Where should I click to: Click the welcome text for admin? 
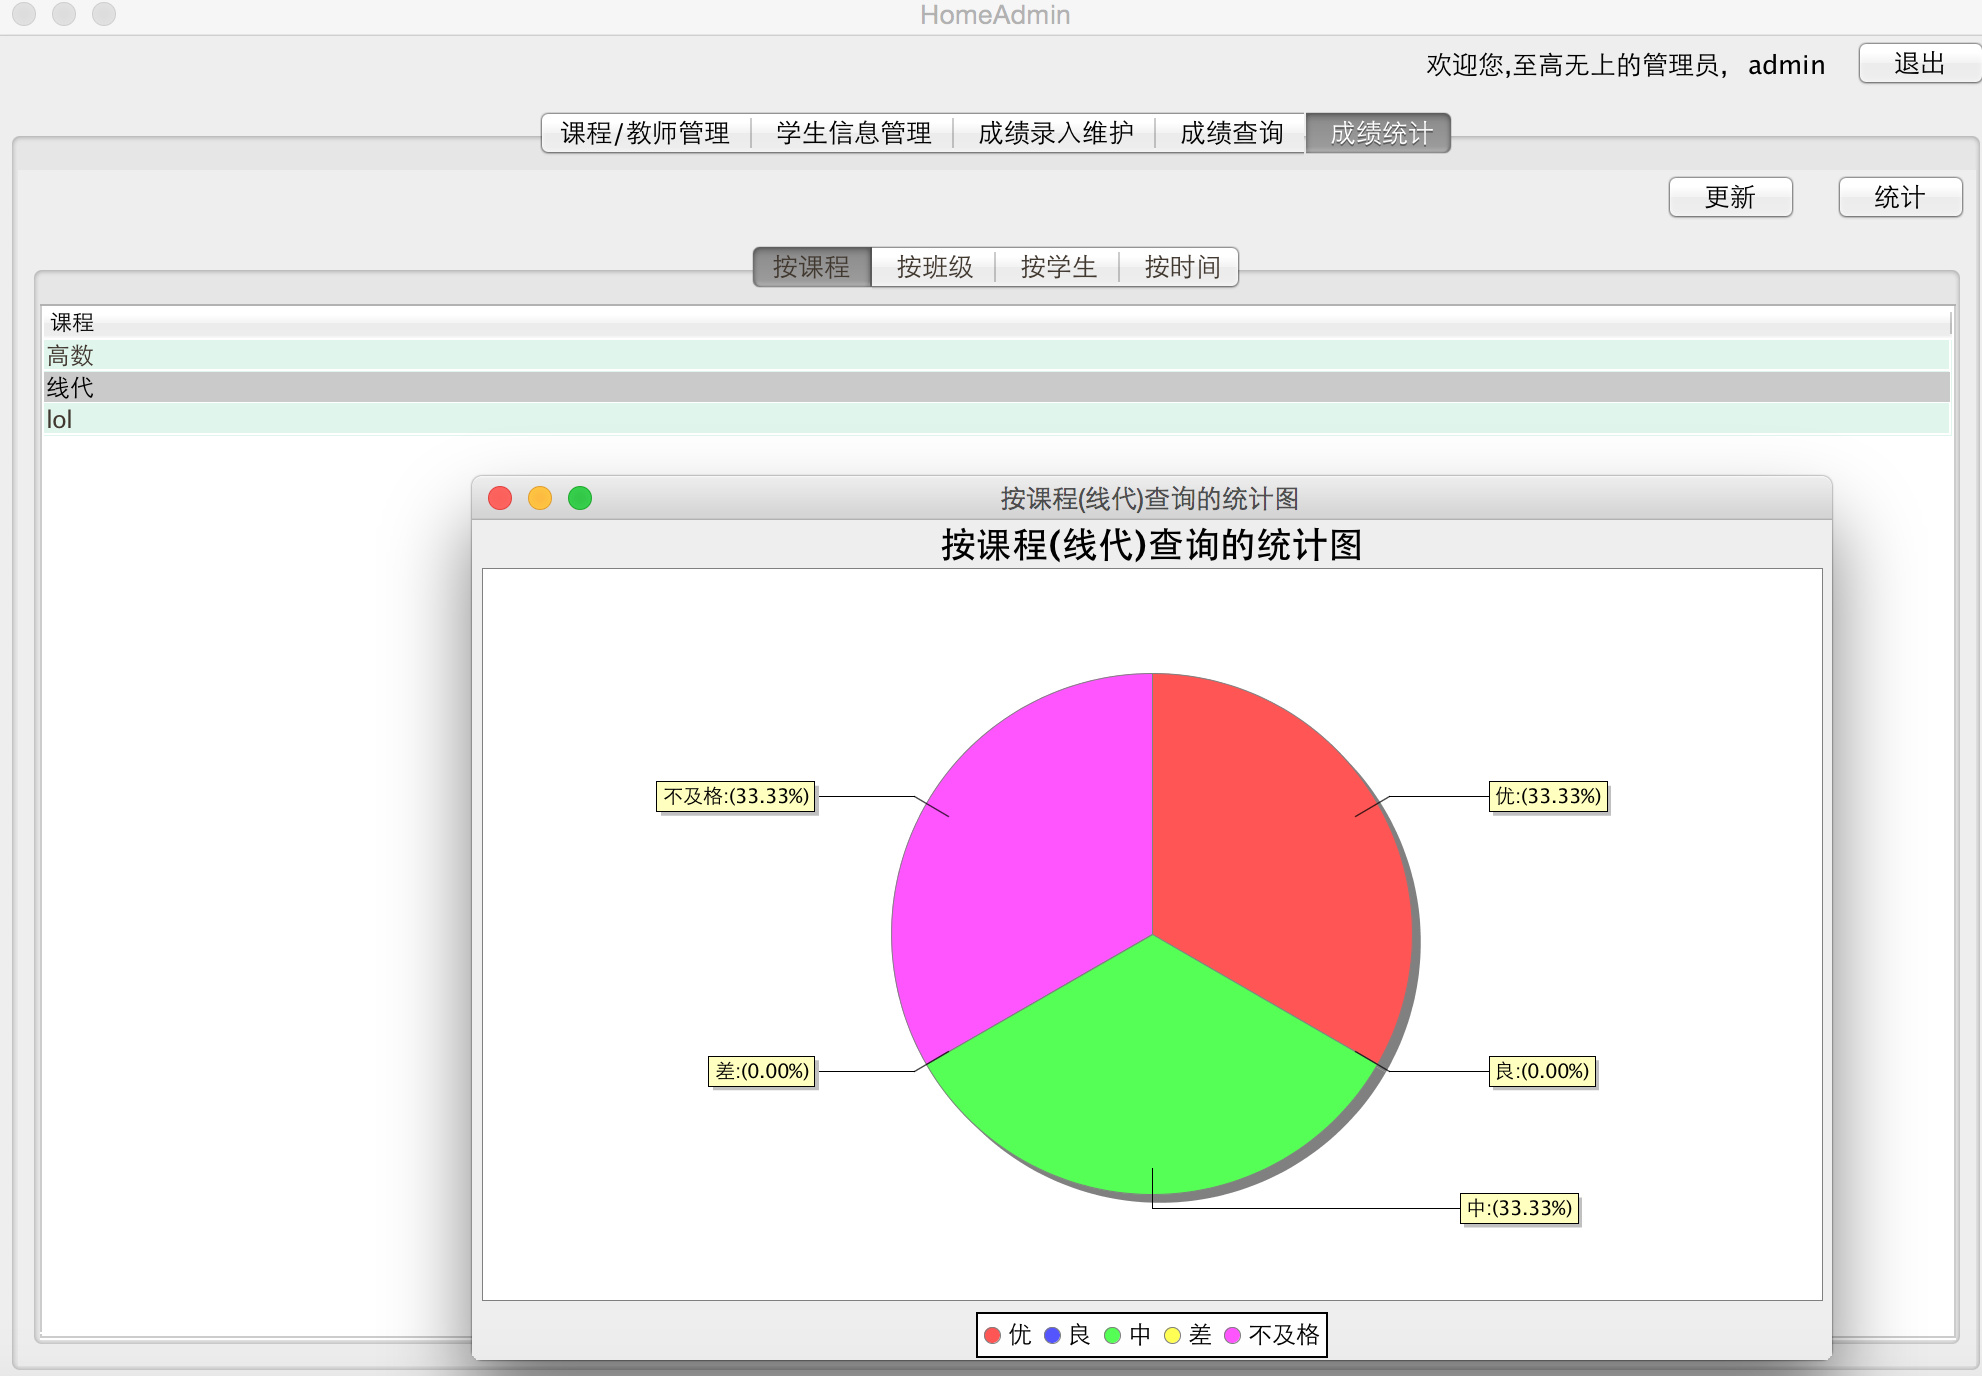coord(1626,65)
